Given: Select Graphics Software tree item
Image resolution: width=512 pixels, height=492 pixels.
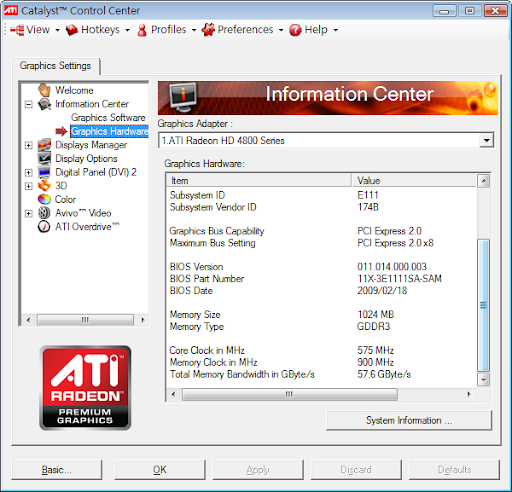Looking at the screenshot, I should (x=108, y=117).
